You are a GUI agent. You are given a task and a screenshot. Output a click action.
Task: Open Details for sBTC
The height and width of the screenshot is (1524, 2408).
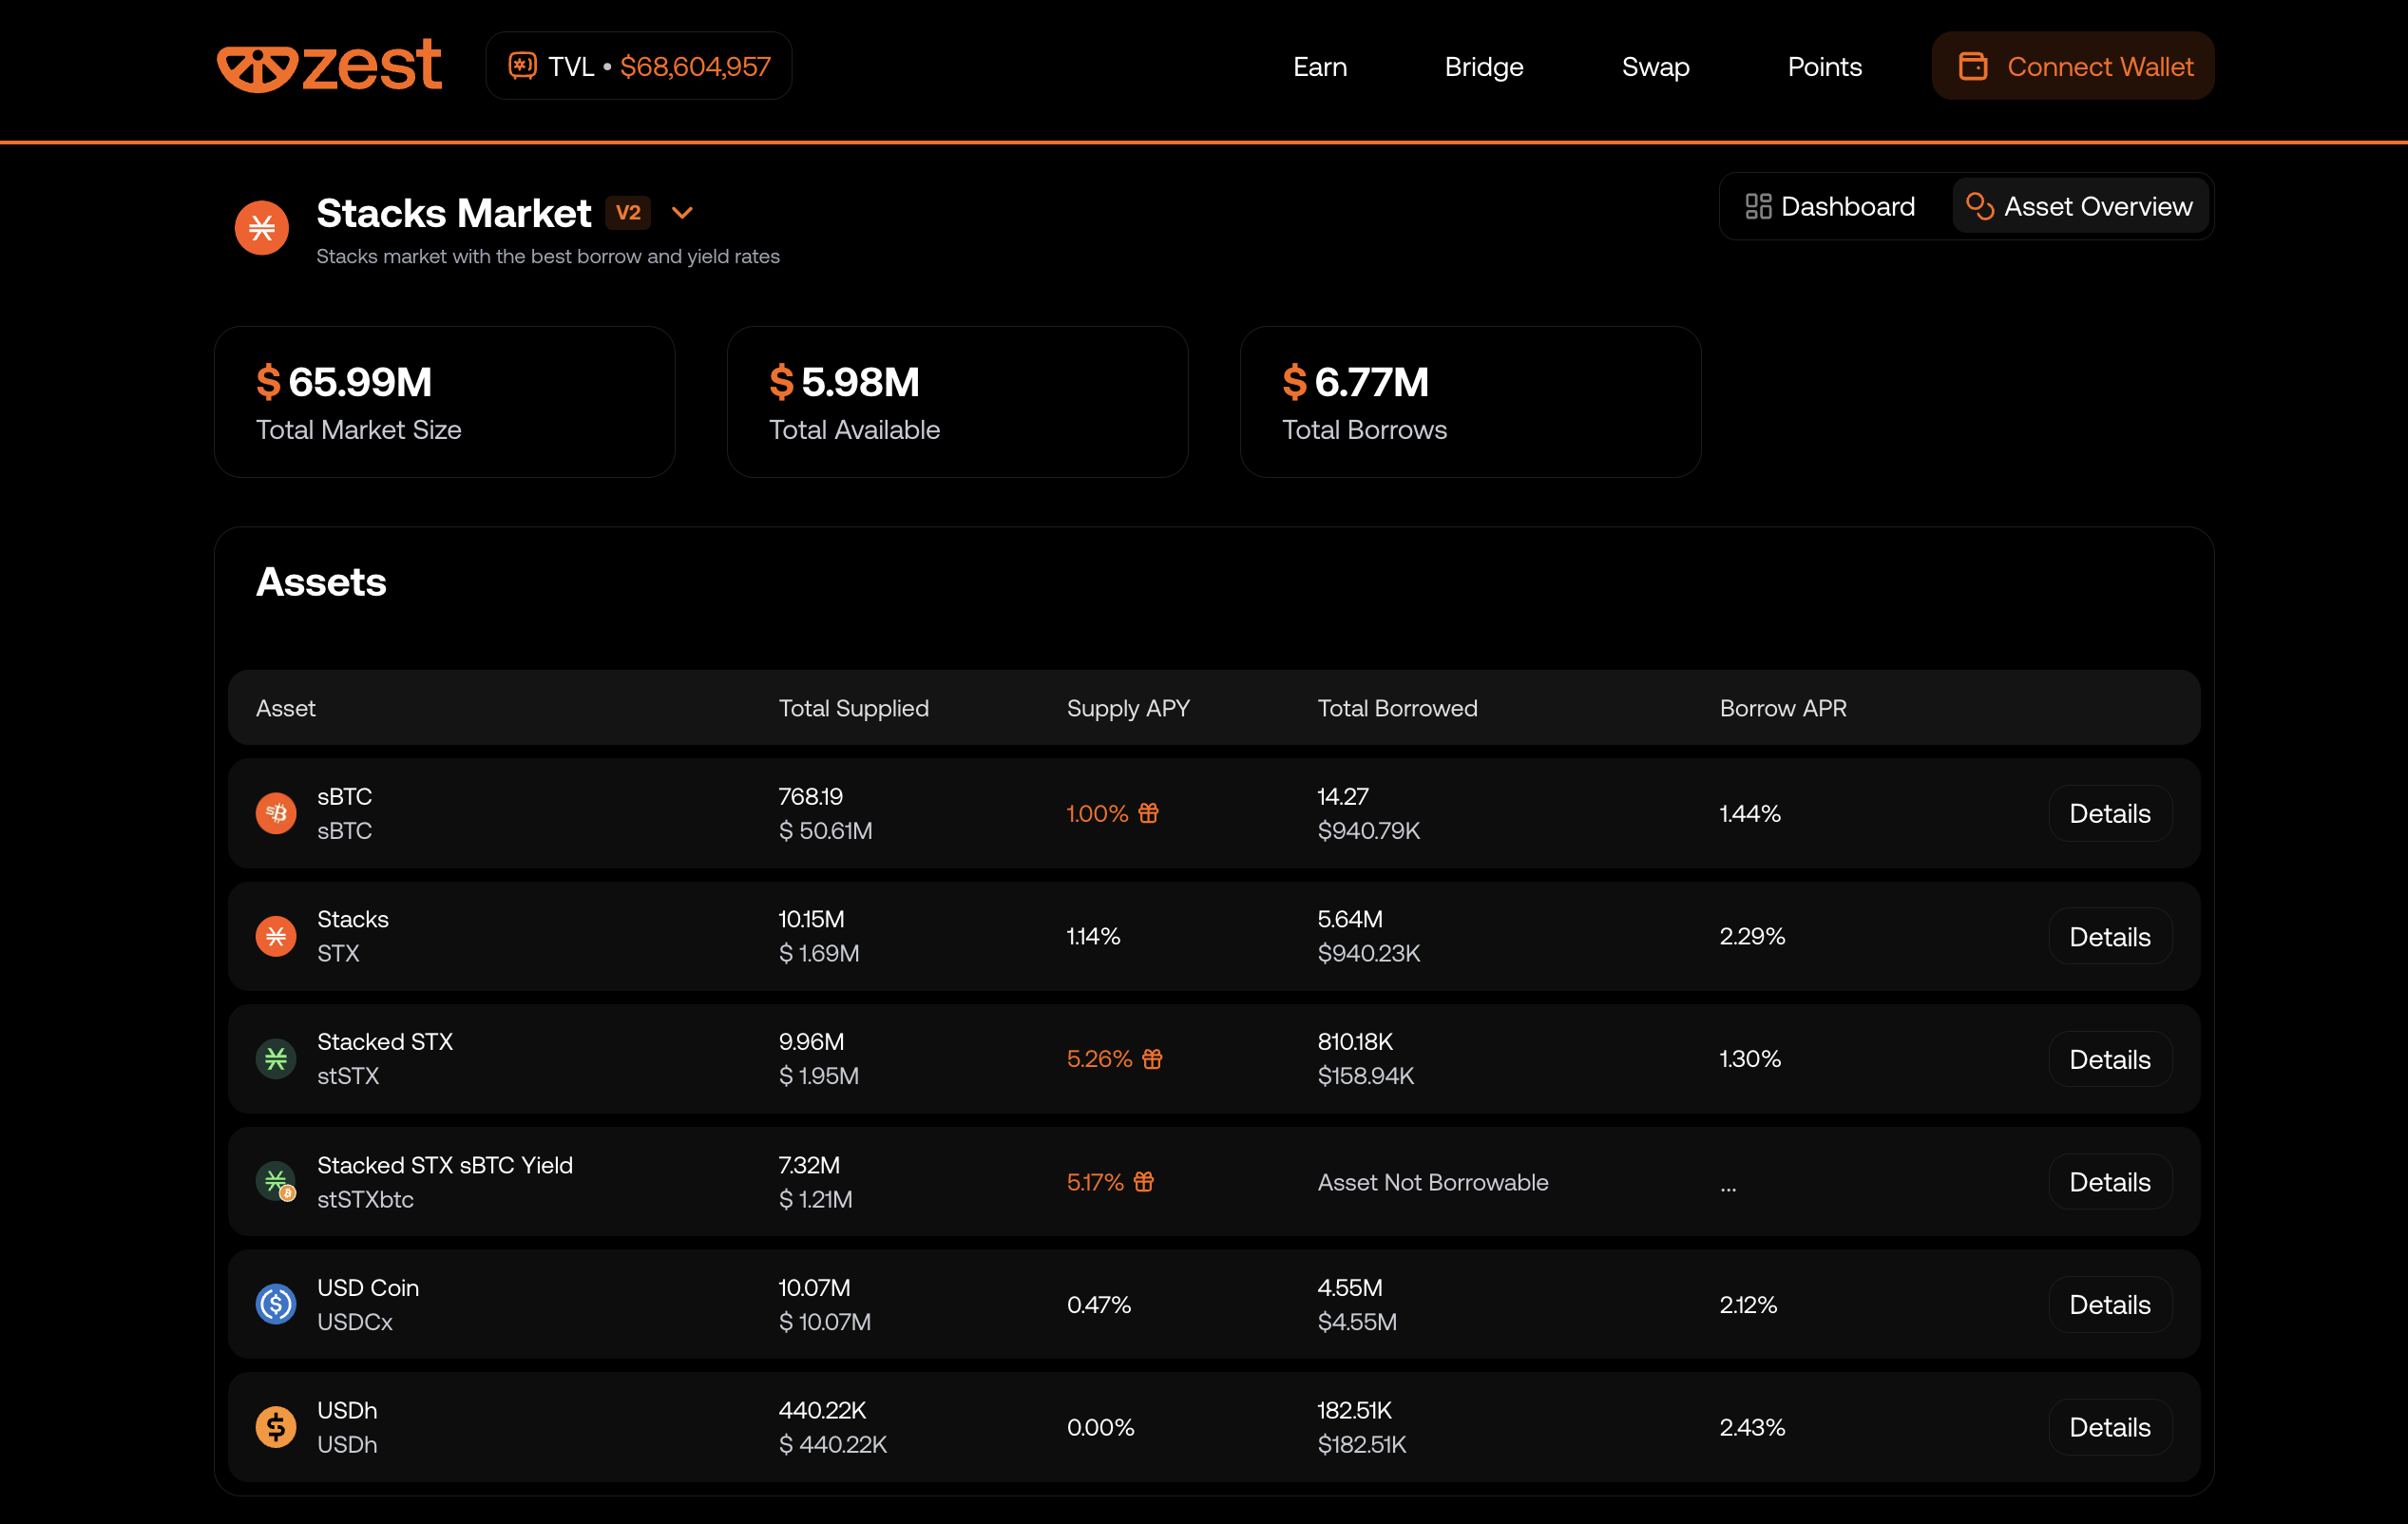[2109, 813]
